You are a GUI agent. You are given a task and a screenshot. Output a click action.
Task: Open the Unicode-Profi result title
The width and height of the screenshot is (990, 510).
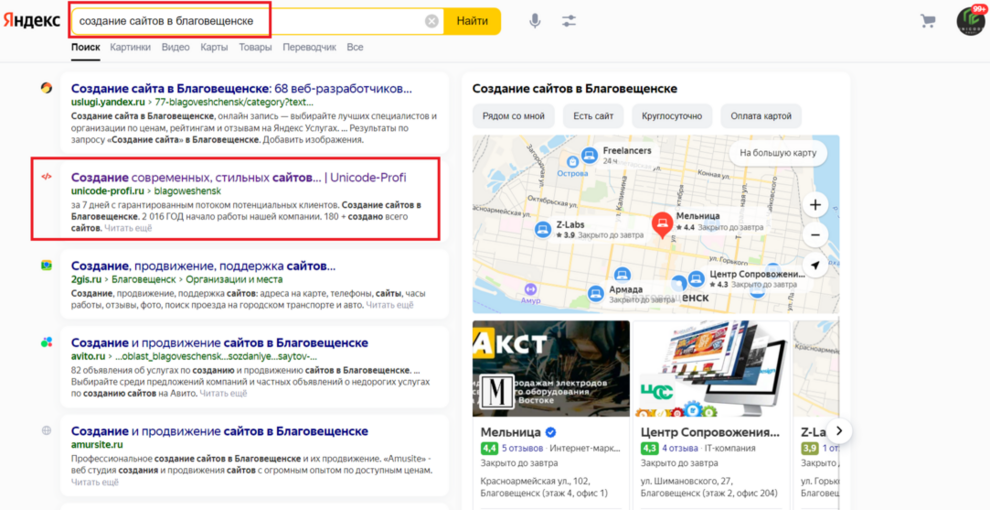(239, 177)
